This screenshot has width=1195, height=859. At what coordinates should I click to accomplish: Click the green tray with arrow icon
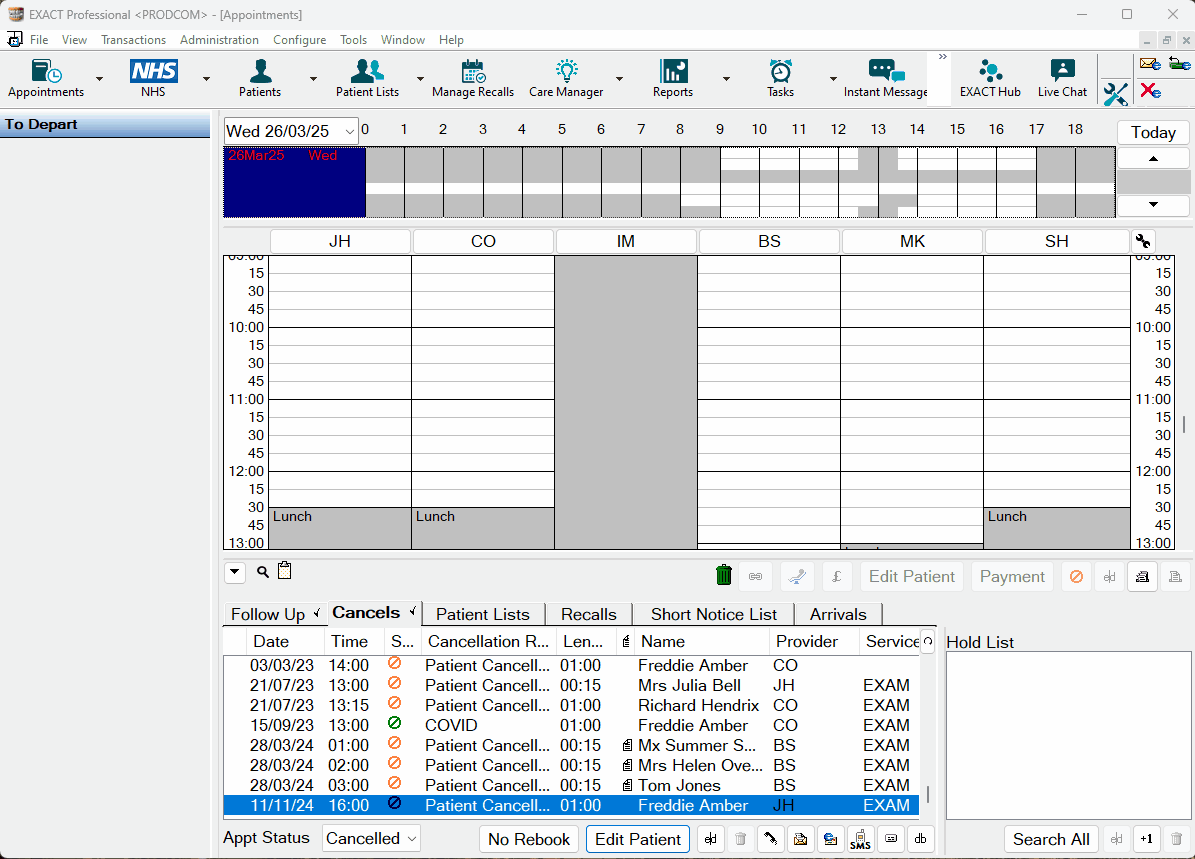pos(1180,64)
